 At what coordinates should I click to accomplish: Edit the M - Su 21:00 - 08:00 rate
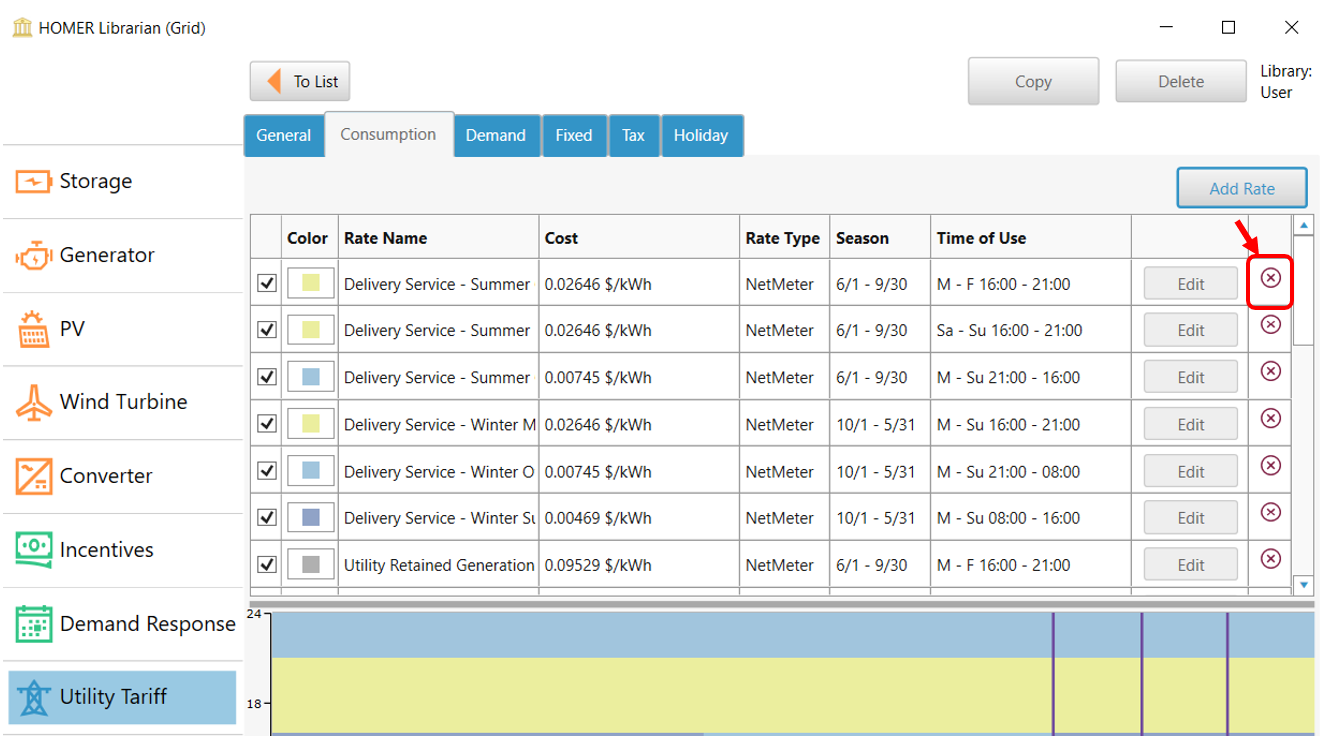[1191, 471]
